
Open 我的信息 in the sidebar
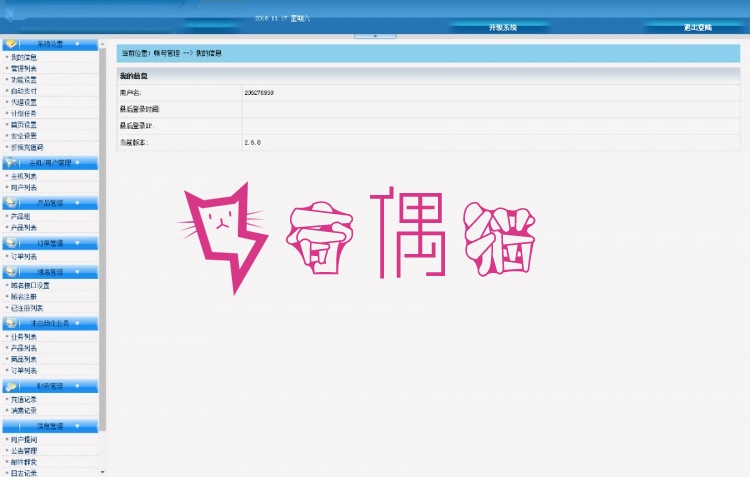(24, 57)
